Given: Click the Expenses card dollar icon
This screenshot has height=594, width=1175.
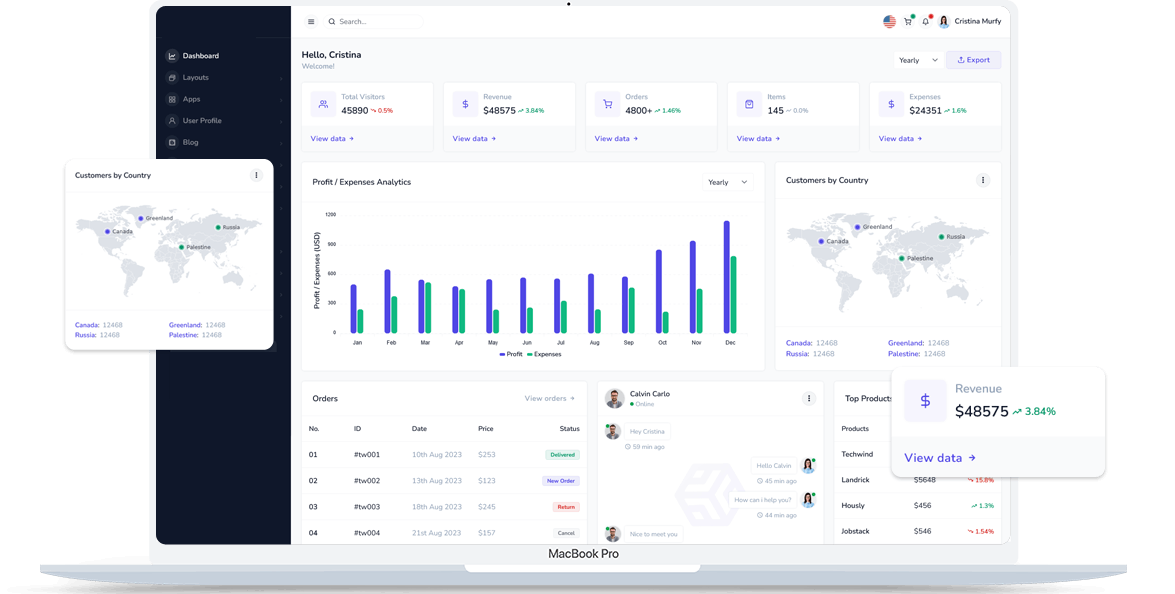Looking at the screenshot, I should tap(891, 104).
